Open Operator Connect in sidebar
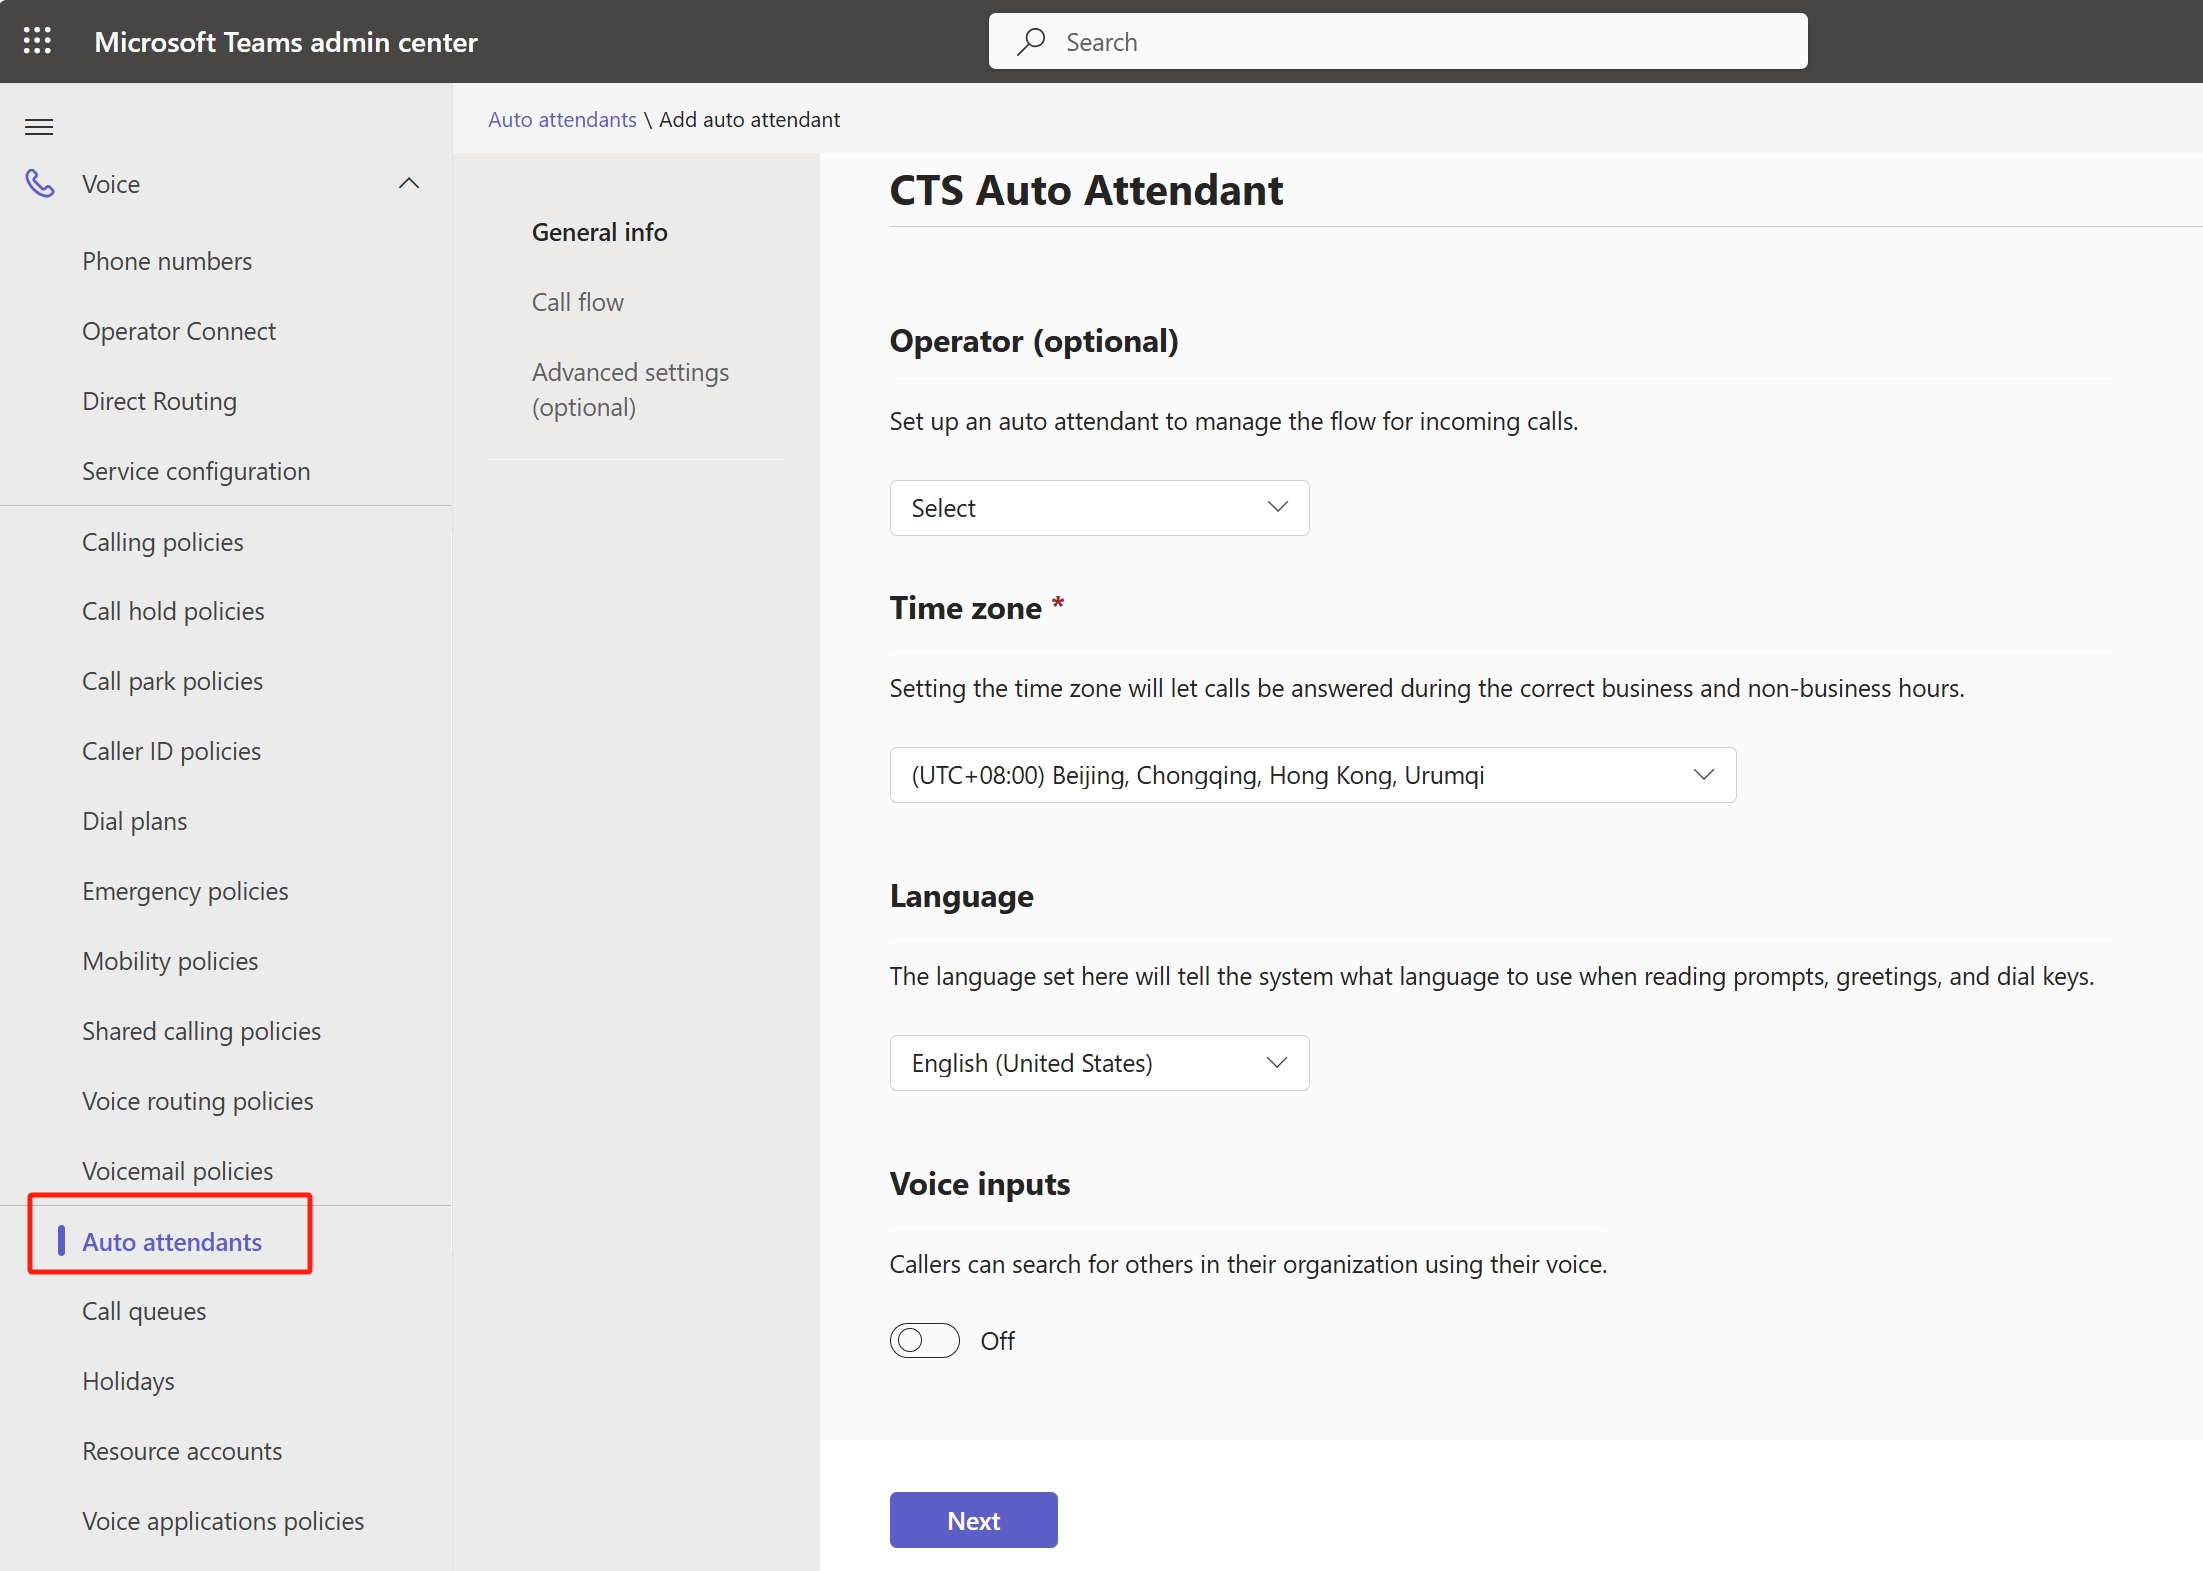Image resolution: width=2203 pixels, height=1571 pixels. tap(179, 331)
